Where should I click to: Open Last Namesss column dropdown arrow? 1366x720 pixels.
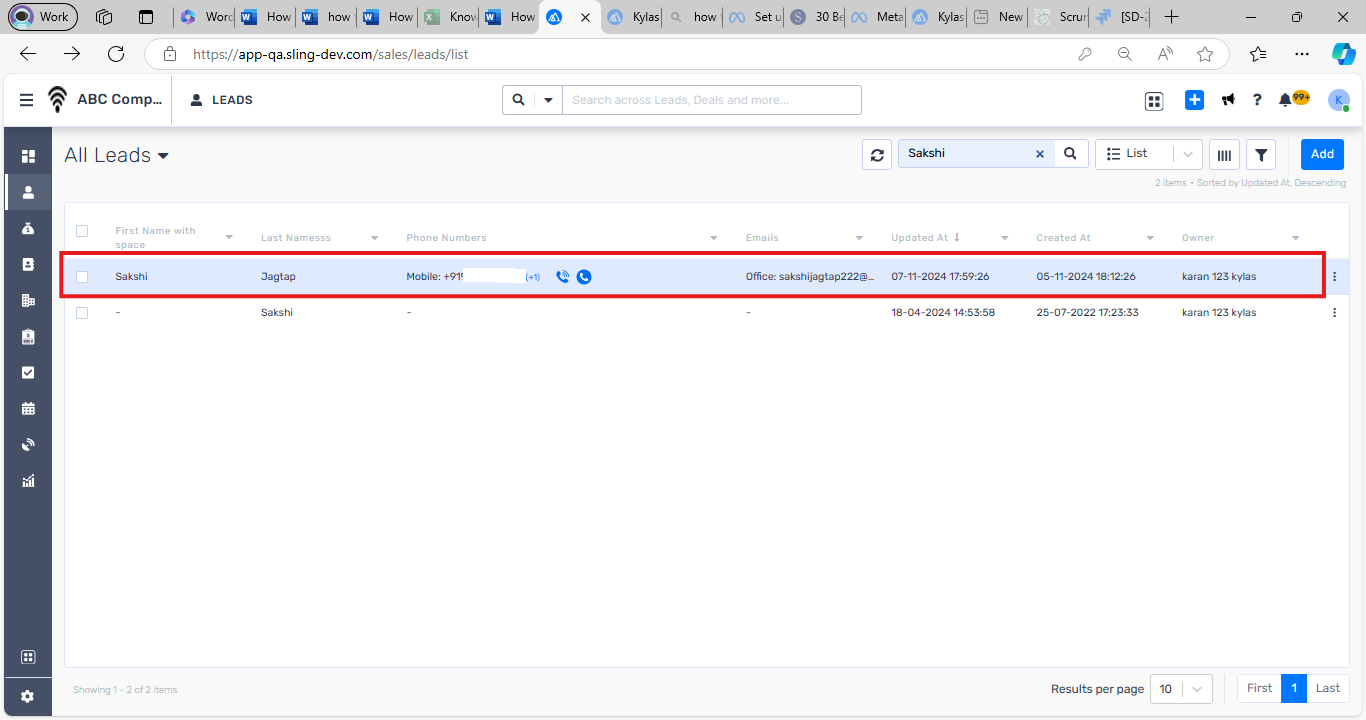point(375,238)
